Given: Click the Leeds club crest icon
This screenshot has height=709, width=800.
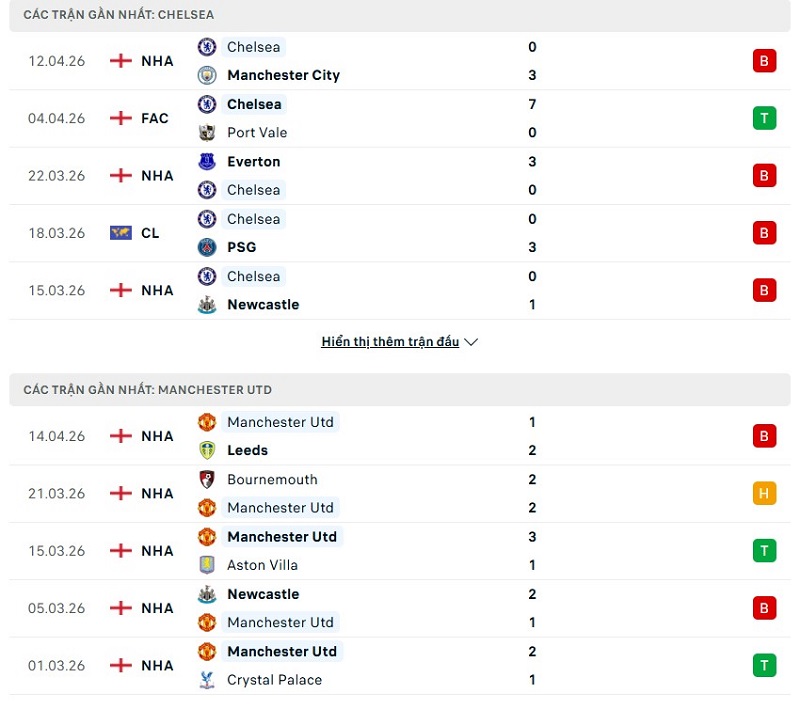Looking at the screenshot, I should point(207,450).
